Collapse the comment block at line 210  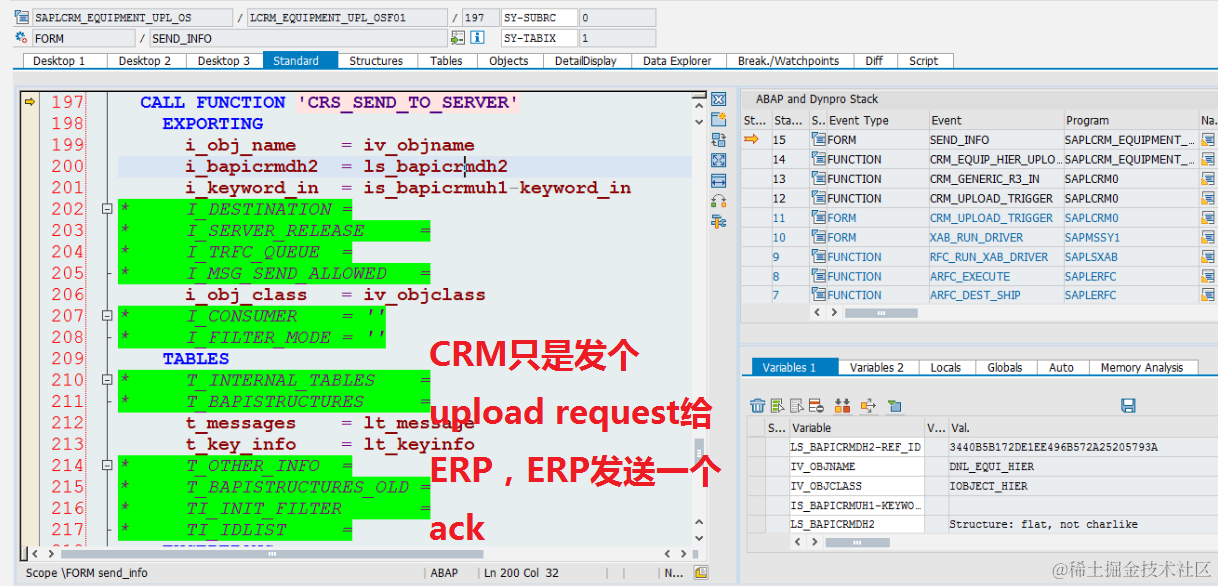pyautogui.click(x=106, y=380)
